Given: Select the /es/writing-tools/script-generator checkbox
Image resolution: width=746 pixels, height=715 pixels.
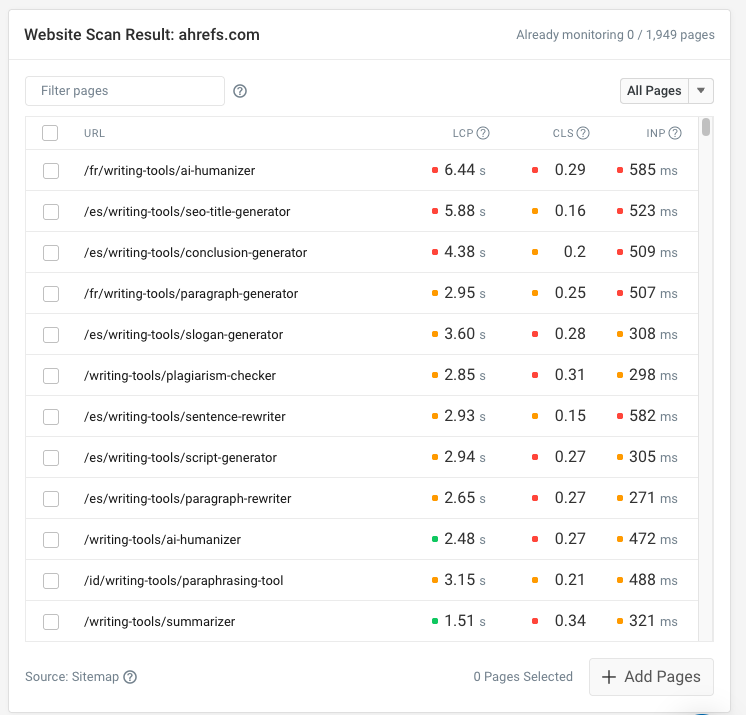Looking at the screenshot, I should [51, 458].
